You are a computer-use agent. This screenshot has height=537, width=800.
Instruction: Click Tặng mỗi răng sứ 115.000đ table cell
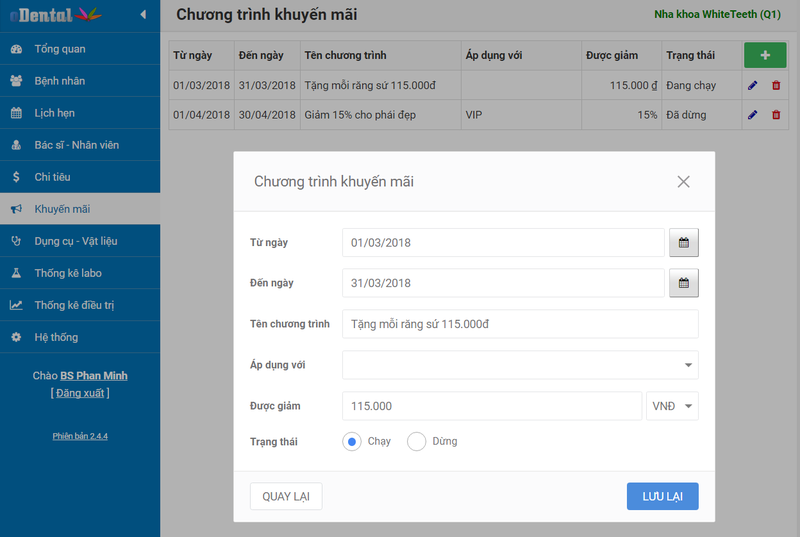(381, 85)
